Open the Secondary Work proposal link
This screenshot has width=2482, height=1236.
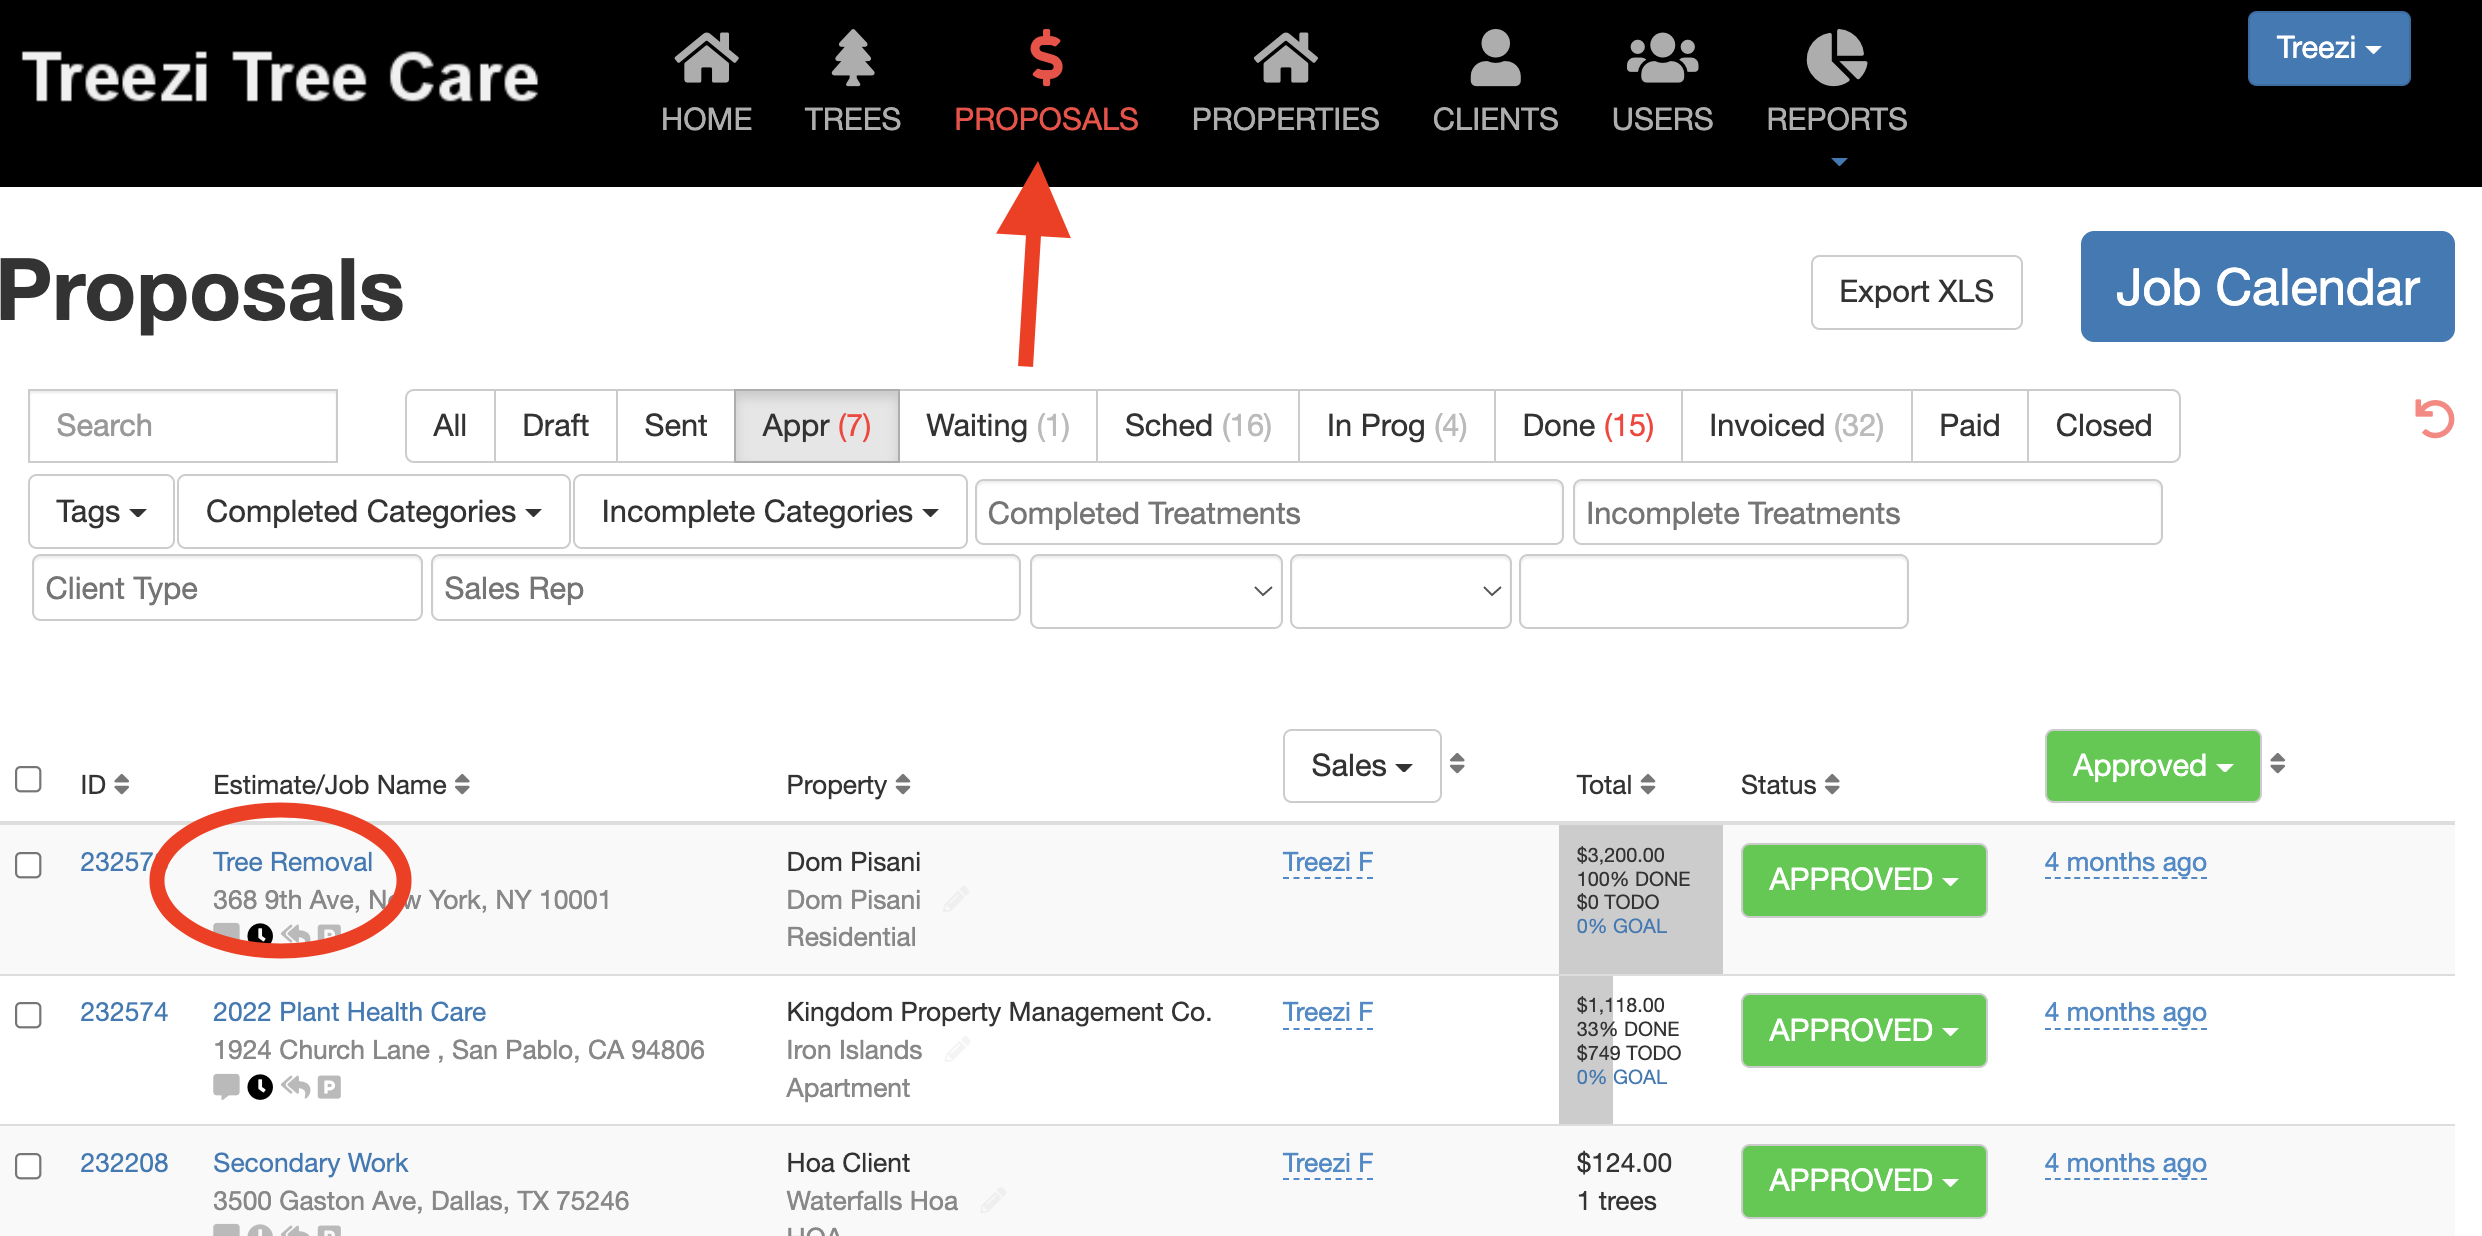click(x=310, y=1163)
